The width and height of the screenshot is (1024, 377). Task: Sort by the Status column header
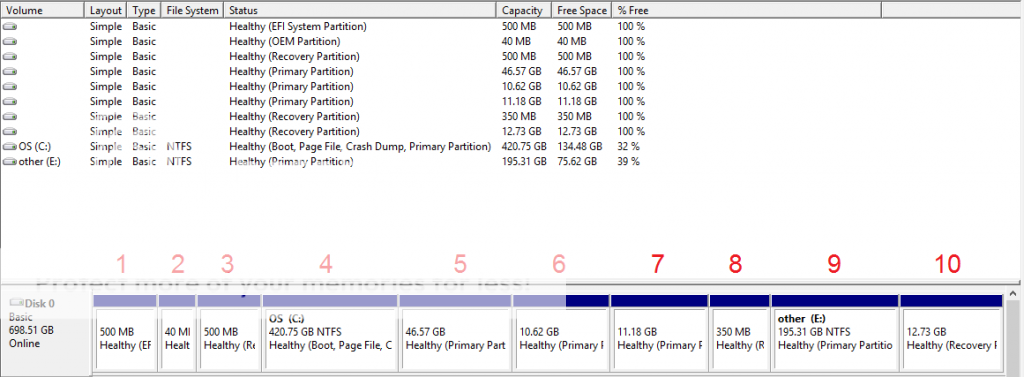360,10
